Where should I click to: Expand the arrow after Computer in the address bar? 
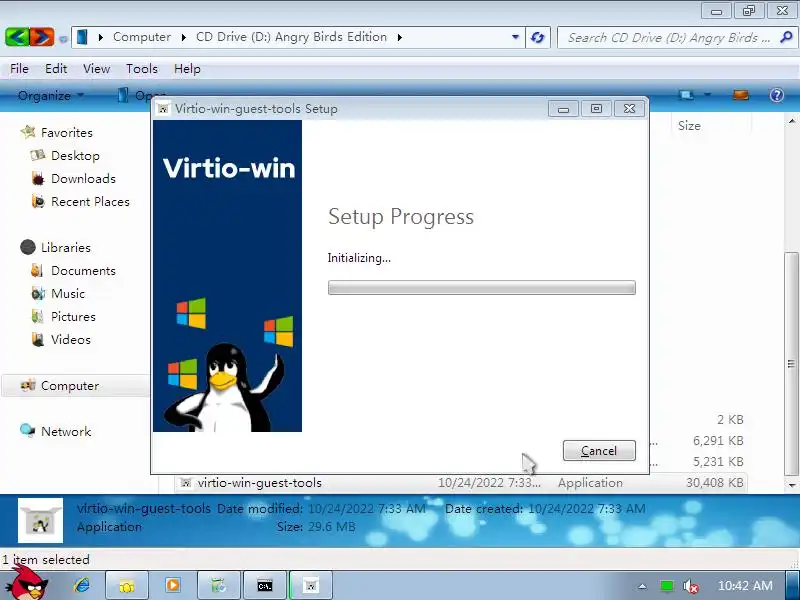click(x=184, y=37)
